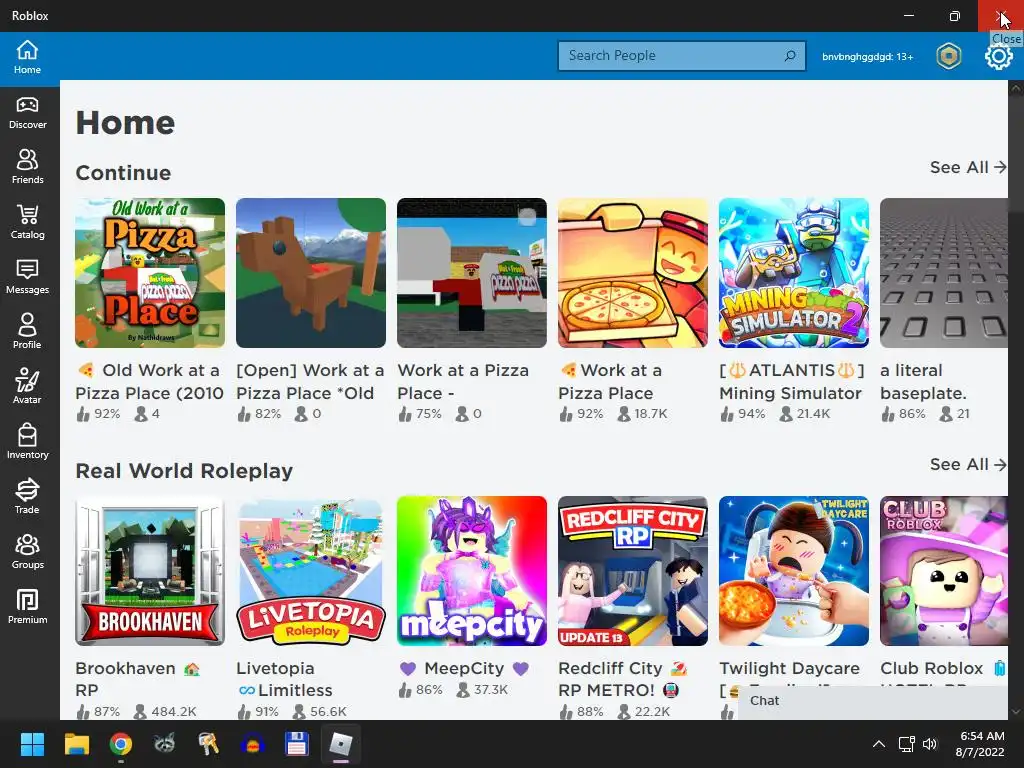Open Google Chrome from taskbar
The image size is (1024, 768).
[121, 744]
